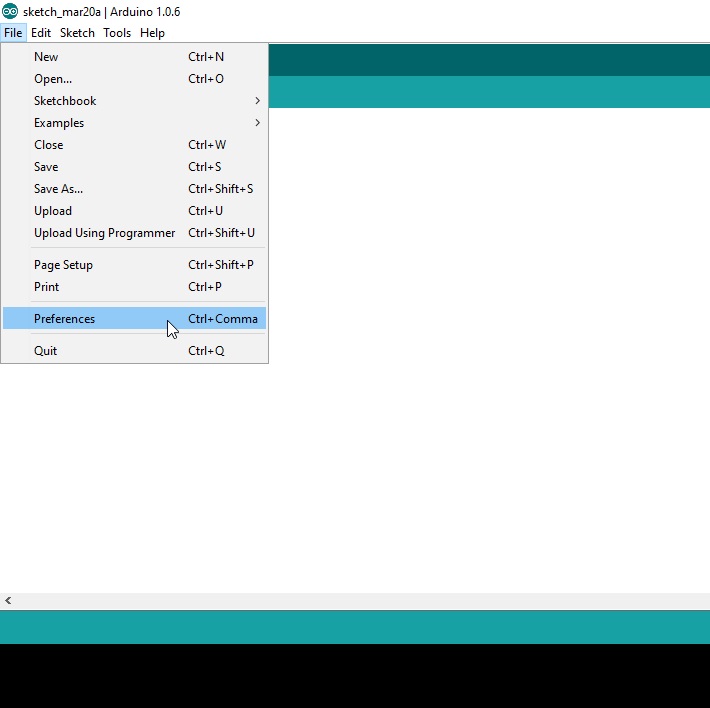
Task: Select the Upload menu entry
Action: pyautogui.click(x=134, y=211)
